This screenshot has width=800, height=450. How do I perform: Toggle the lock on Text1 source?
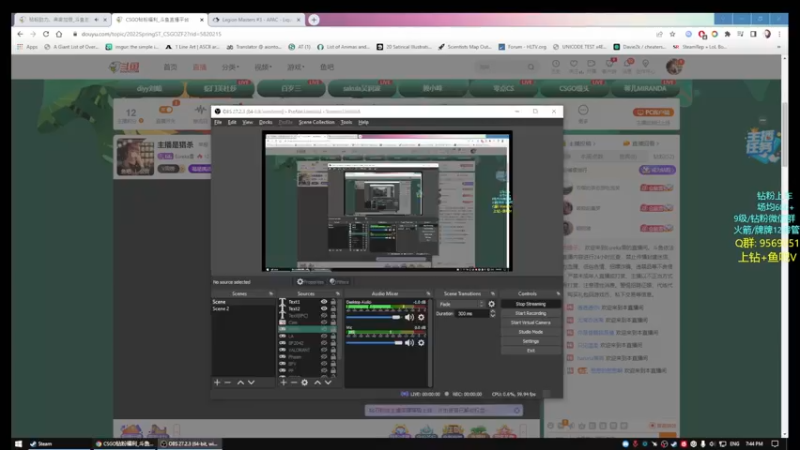333,302
